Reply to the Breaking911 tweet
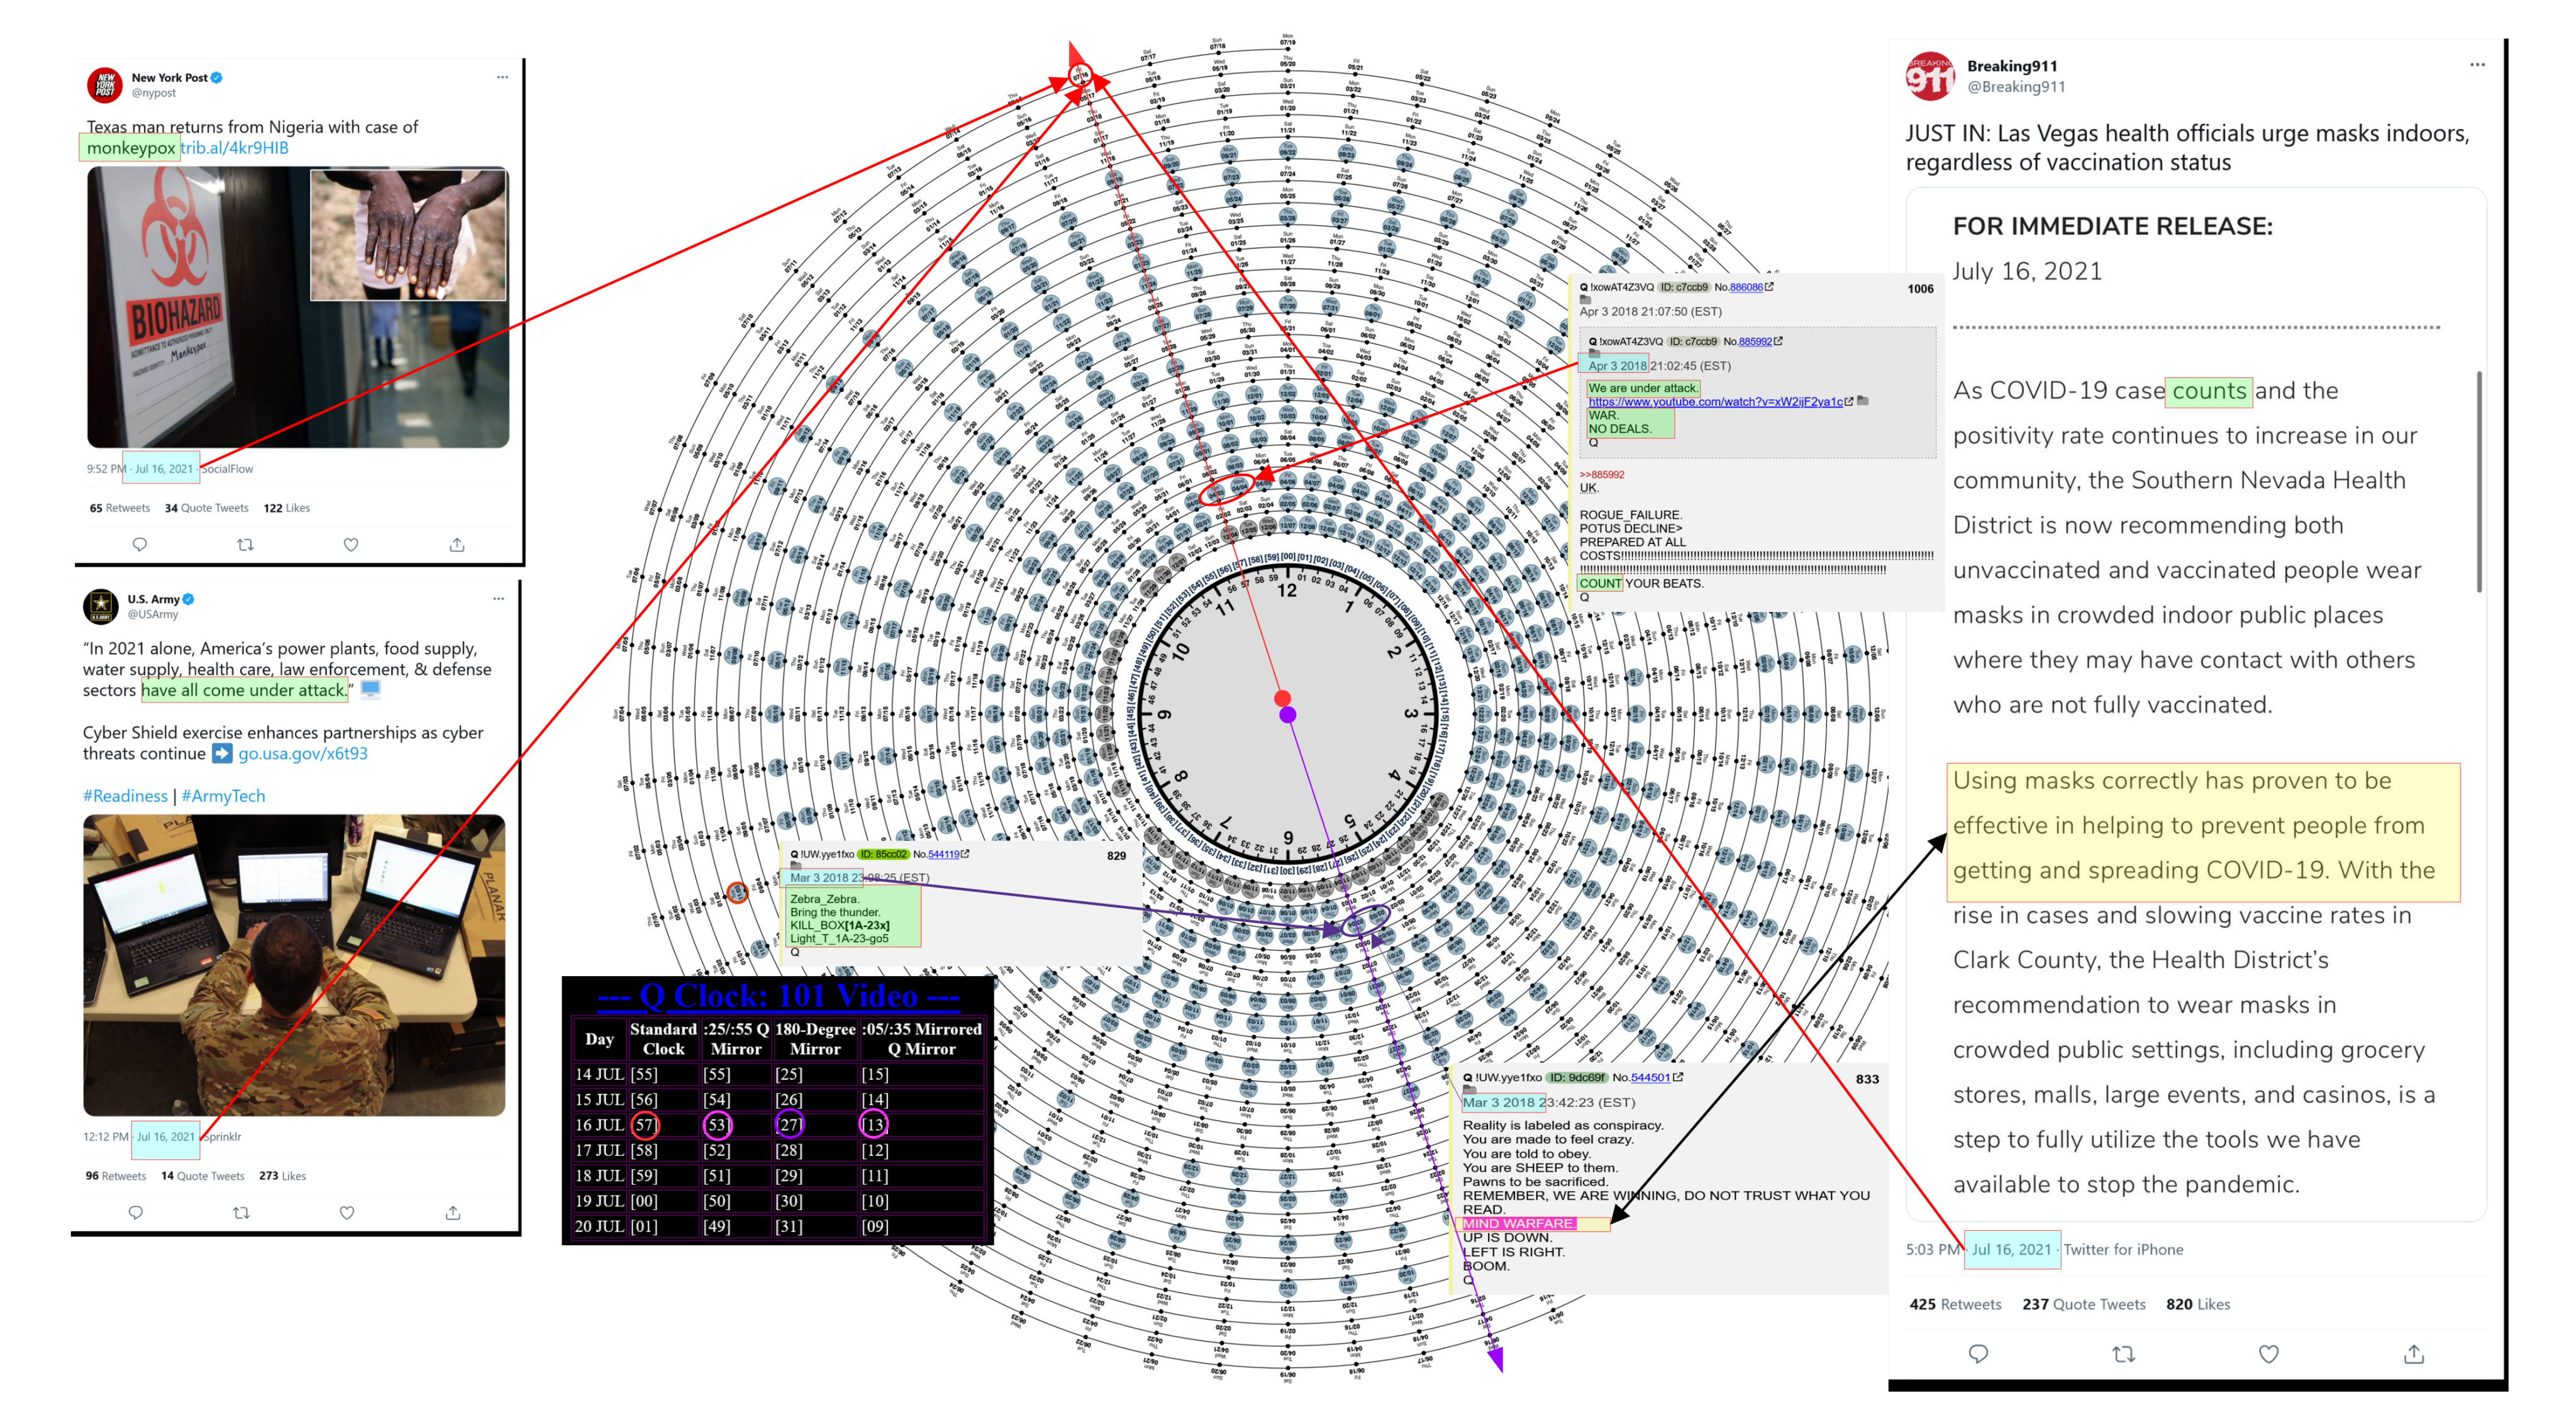The height and width of the screenshot is (1417, 2576). click(x=1978, y=1353)
